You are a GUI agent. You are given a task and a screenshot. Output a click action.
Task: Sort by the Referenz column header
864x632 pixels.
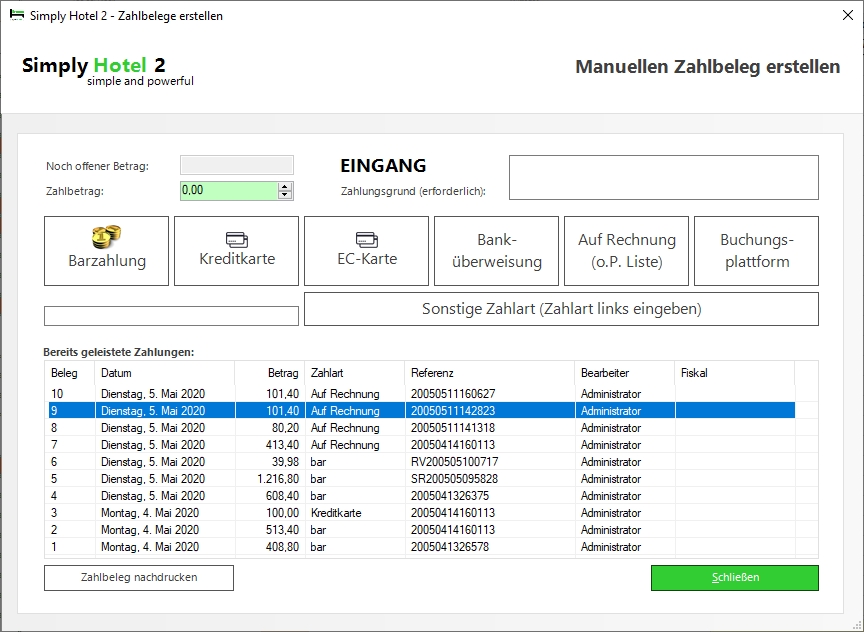(490, 373)
